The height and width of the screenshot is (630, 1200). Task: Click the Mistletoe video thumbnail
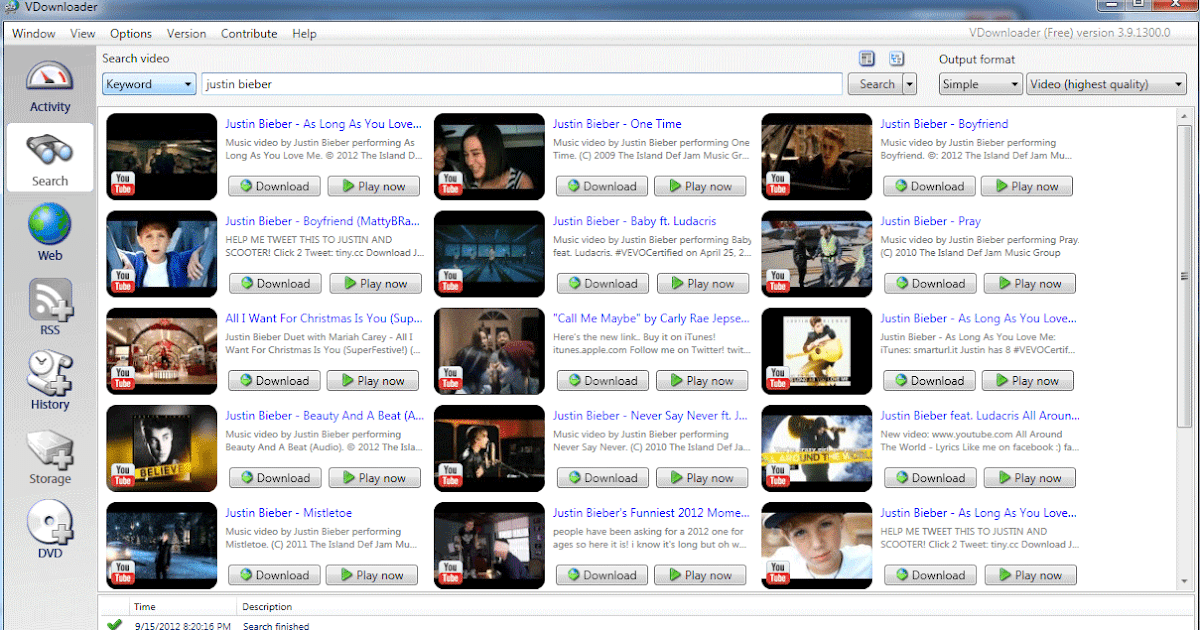click(x=161, y=544)
